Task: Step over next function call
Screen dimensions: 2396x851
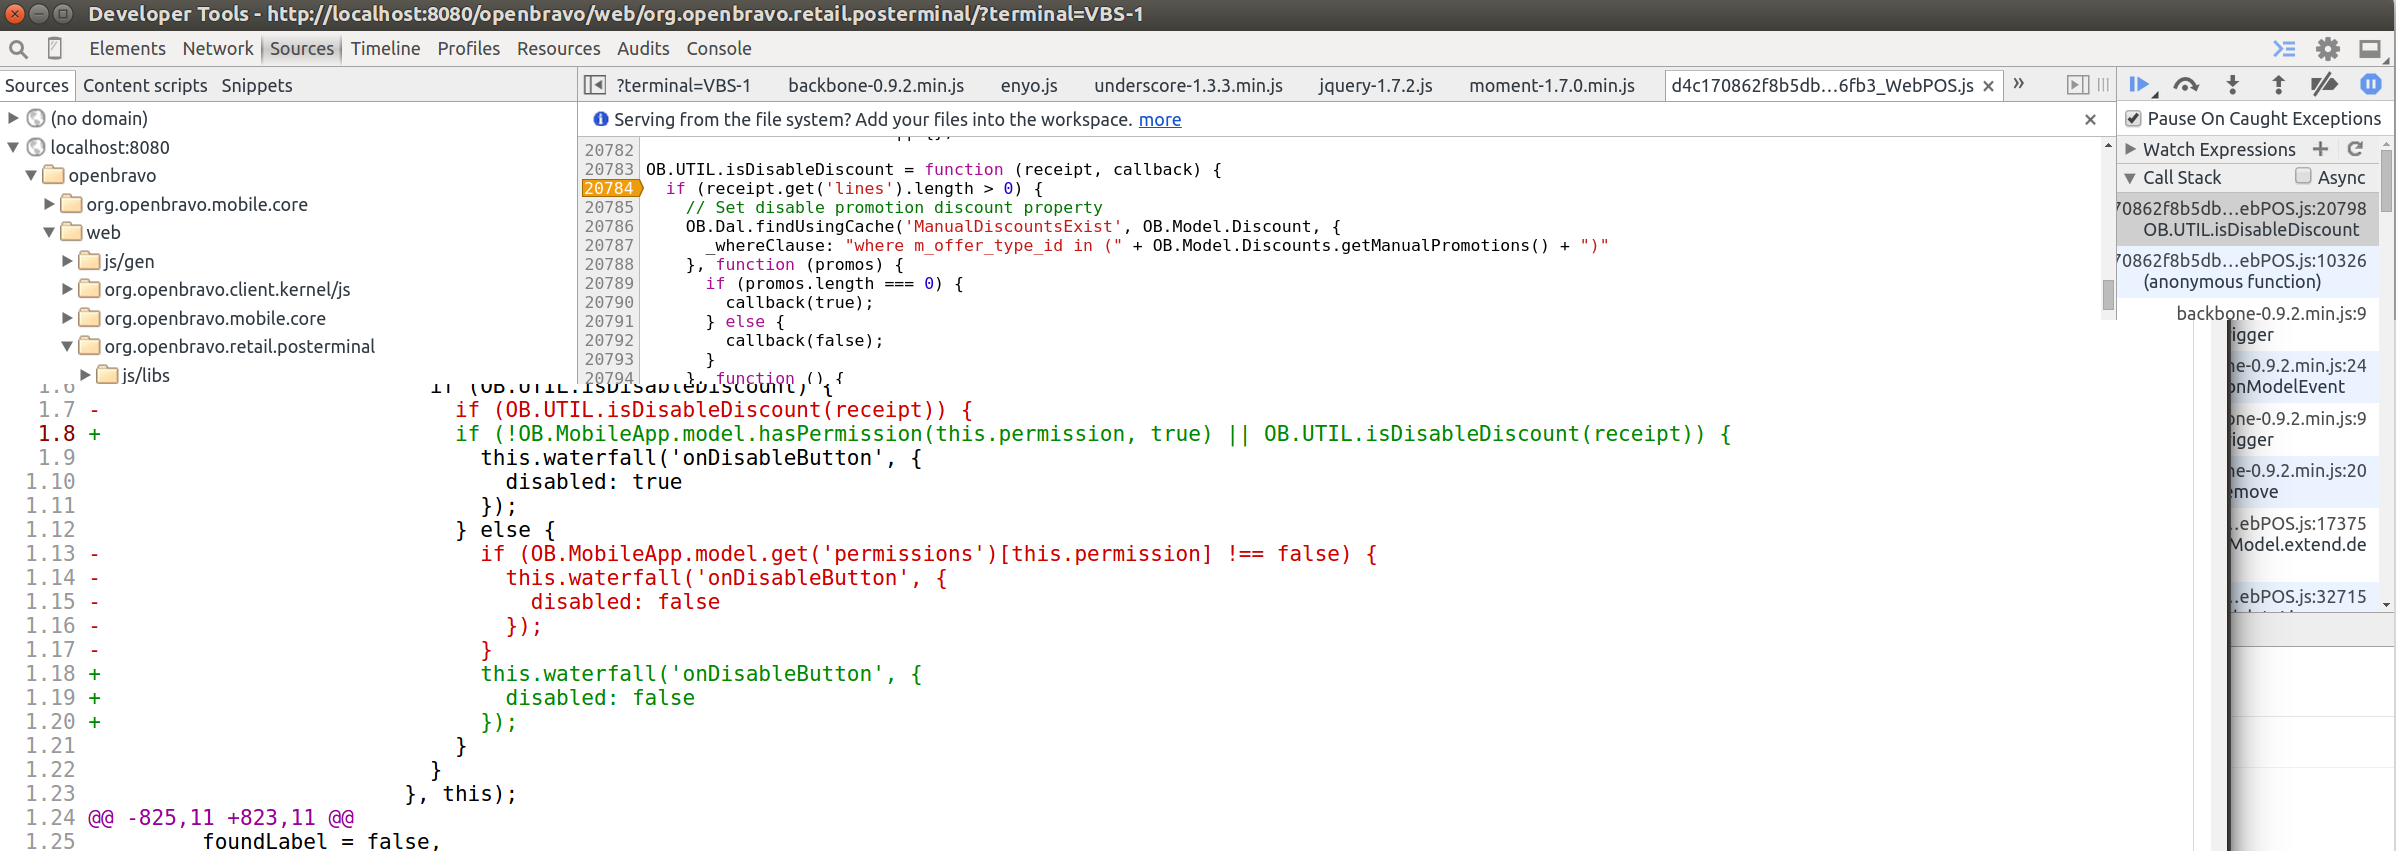Action: [x=2186, y=85]
